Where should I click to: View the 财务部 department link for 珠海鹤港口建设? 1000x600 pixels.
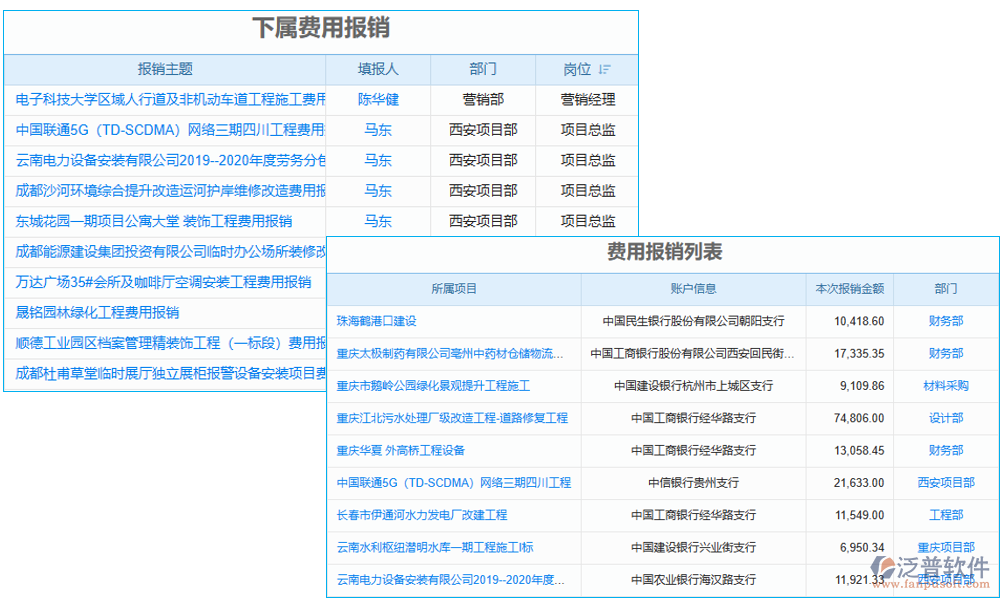(946, 322)
